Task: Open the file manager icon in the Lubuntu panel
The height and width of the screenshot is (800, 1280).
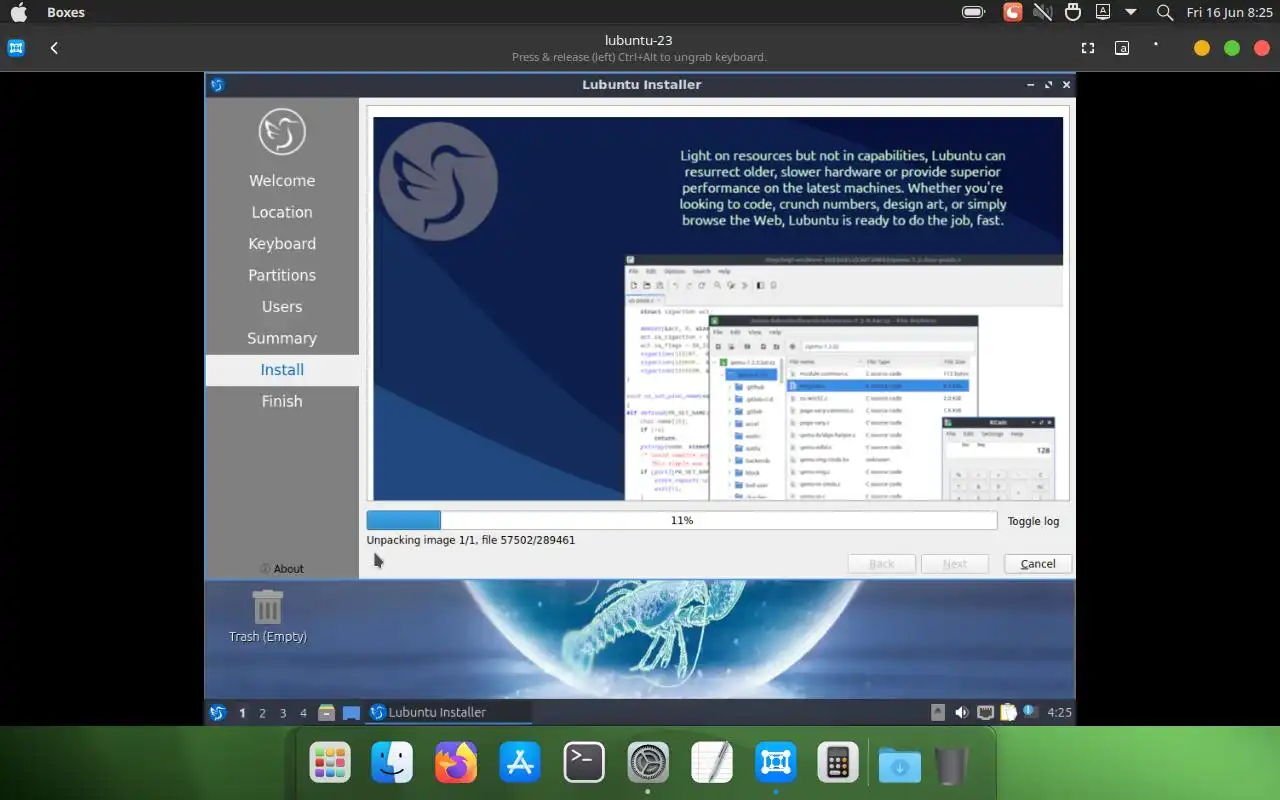Action: tap(326, 713)
